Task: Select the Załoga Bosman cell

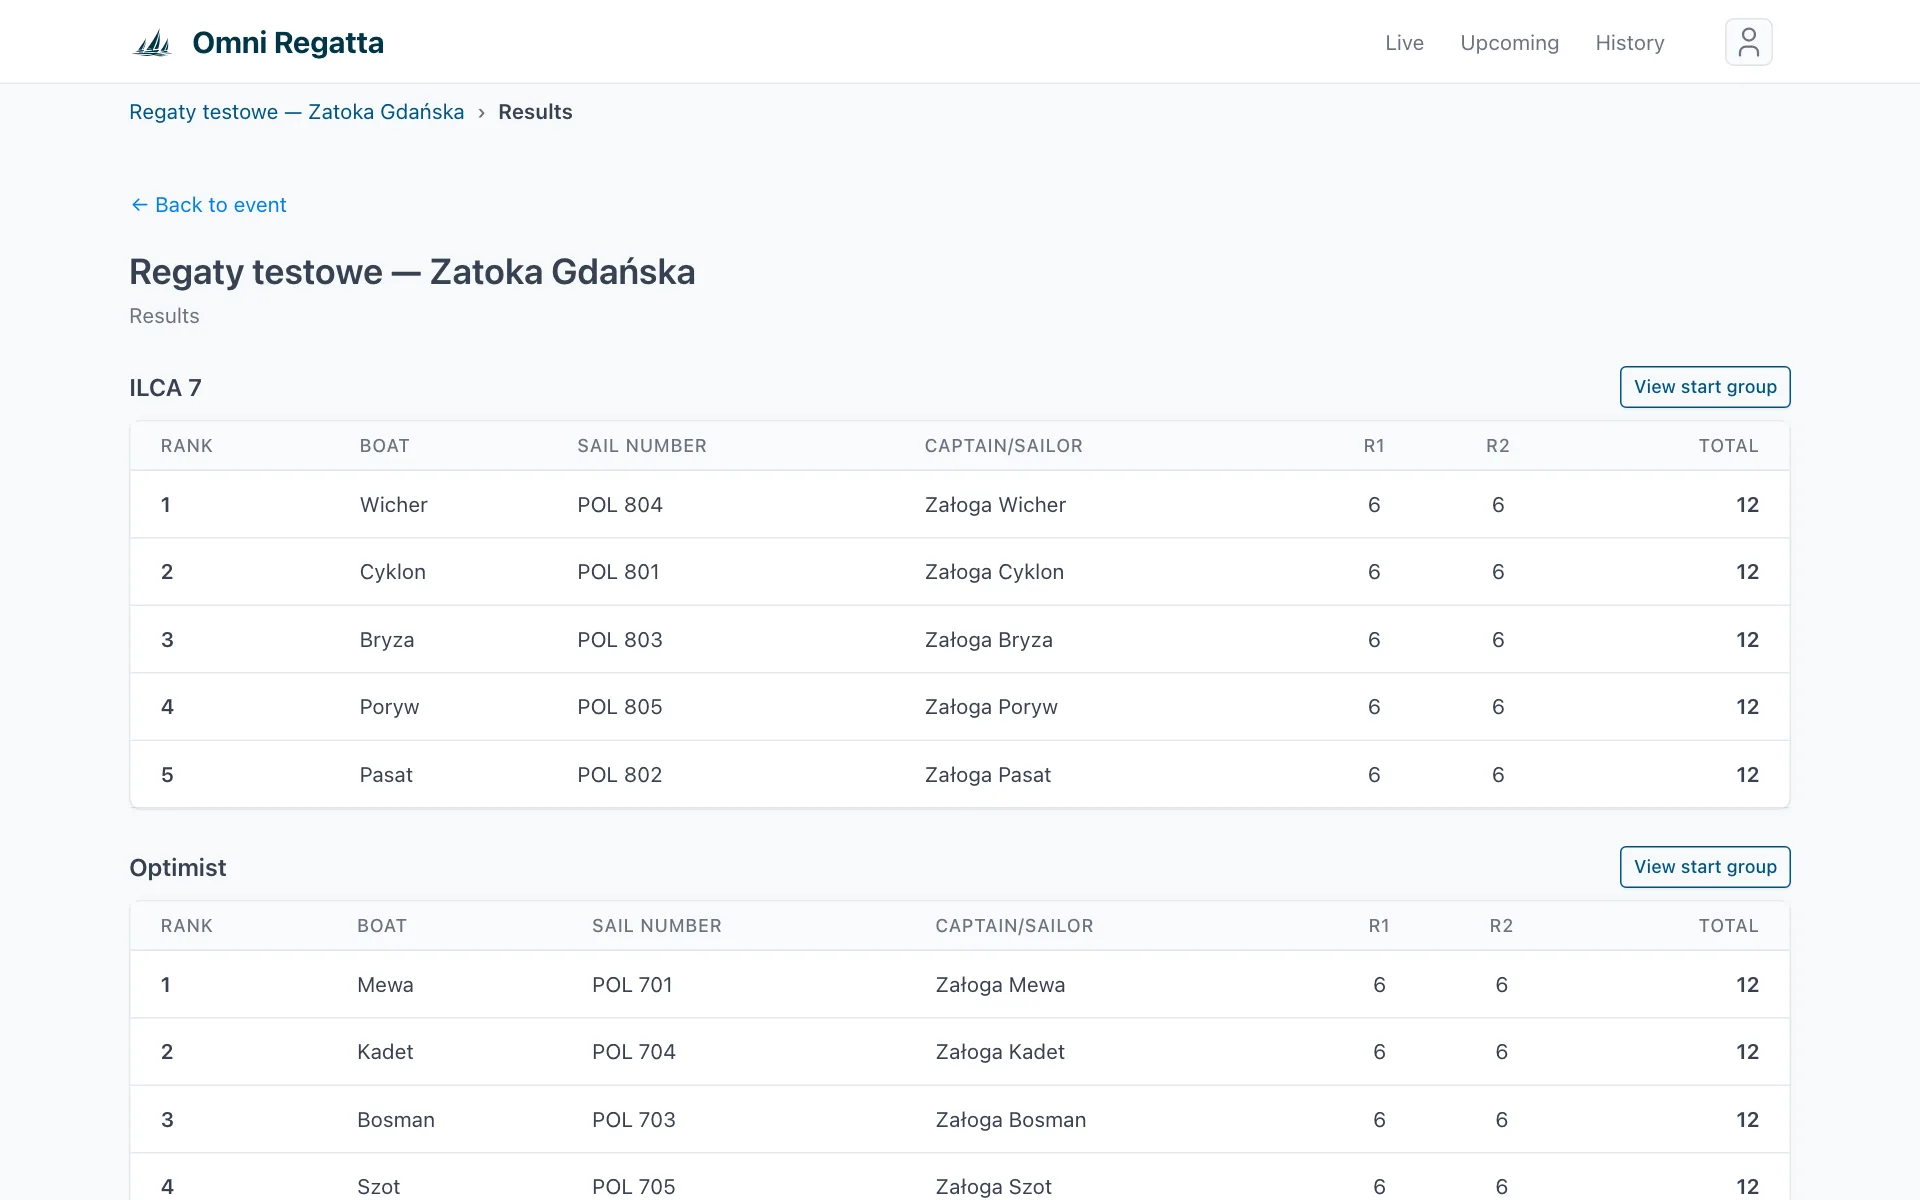Action: tap(1011, 1120)
